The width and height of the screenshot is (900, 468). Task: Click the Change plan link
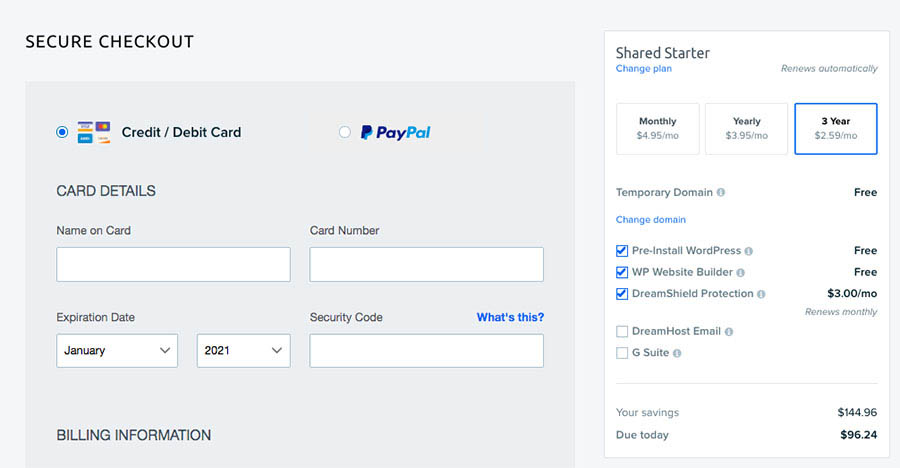click(x=643, y=68)
